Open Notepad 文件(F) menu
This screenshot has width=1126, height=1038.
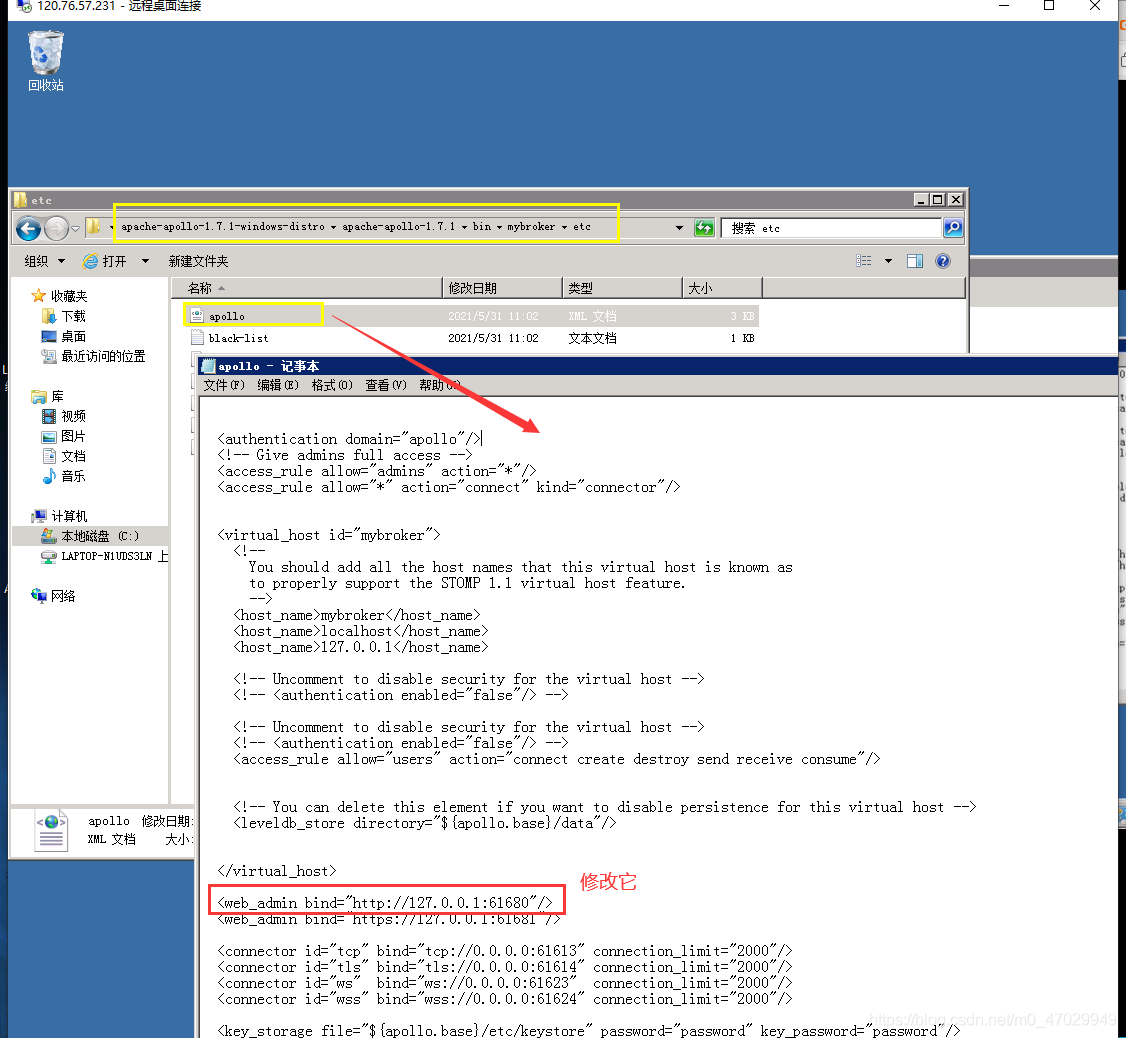[224, 385]
